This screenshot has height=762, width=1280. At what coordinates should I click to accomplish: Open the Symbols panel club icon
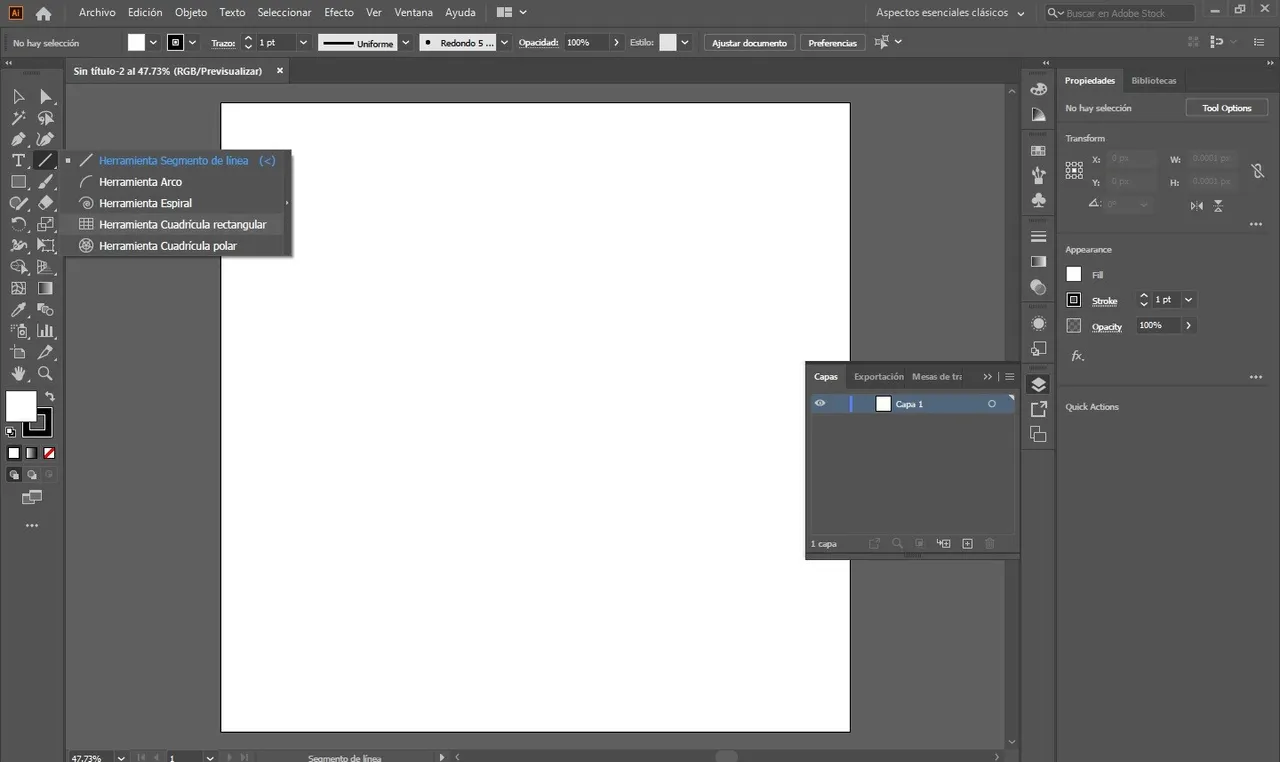click(1038, 200)
